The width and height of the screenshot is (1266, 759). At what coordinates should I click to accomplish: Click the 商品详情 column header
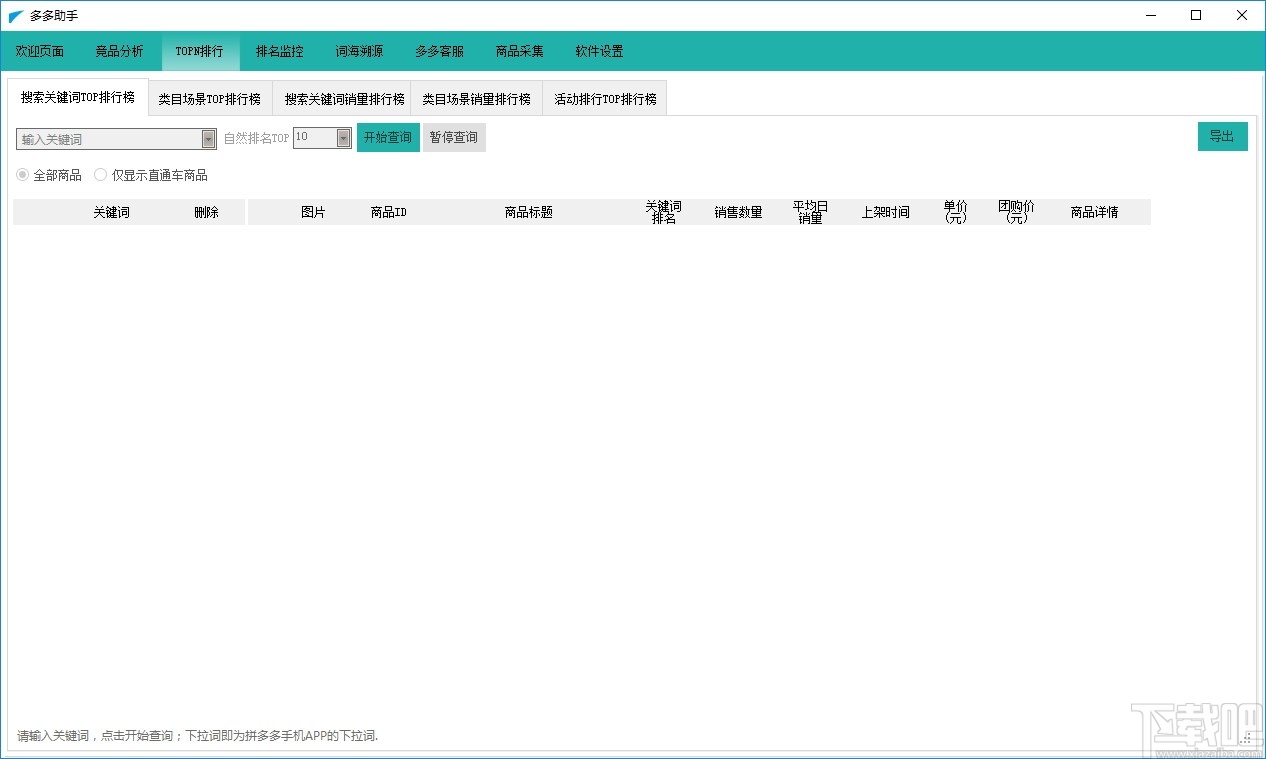[x=1095, y=212]
